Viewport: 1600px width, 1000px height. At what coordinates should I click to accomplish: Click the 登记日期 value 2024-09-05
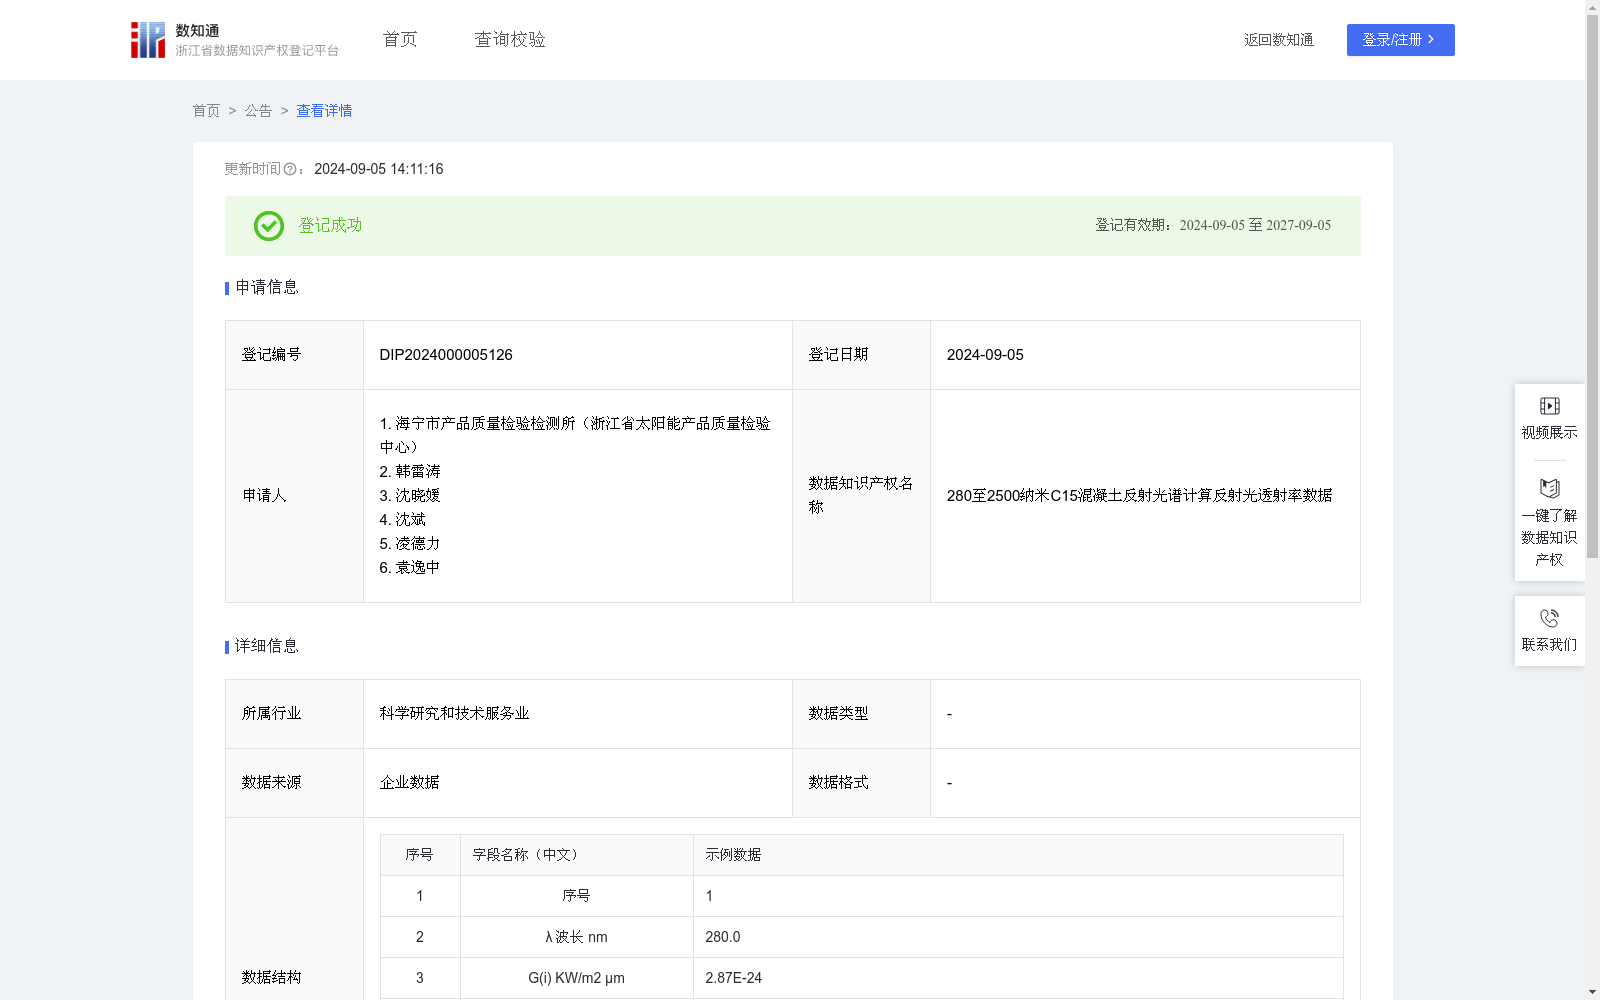[985, 355]
